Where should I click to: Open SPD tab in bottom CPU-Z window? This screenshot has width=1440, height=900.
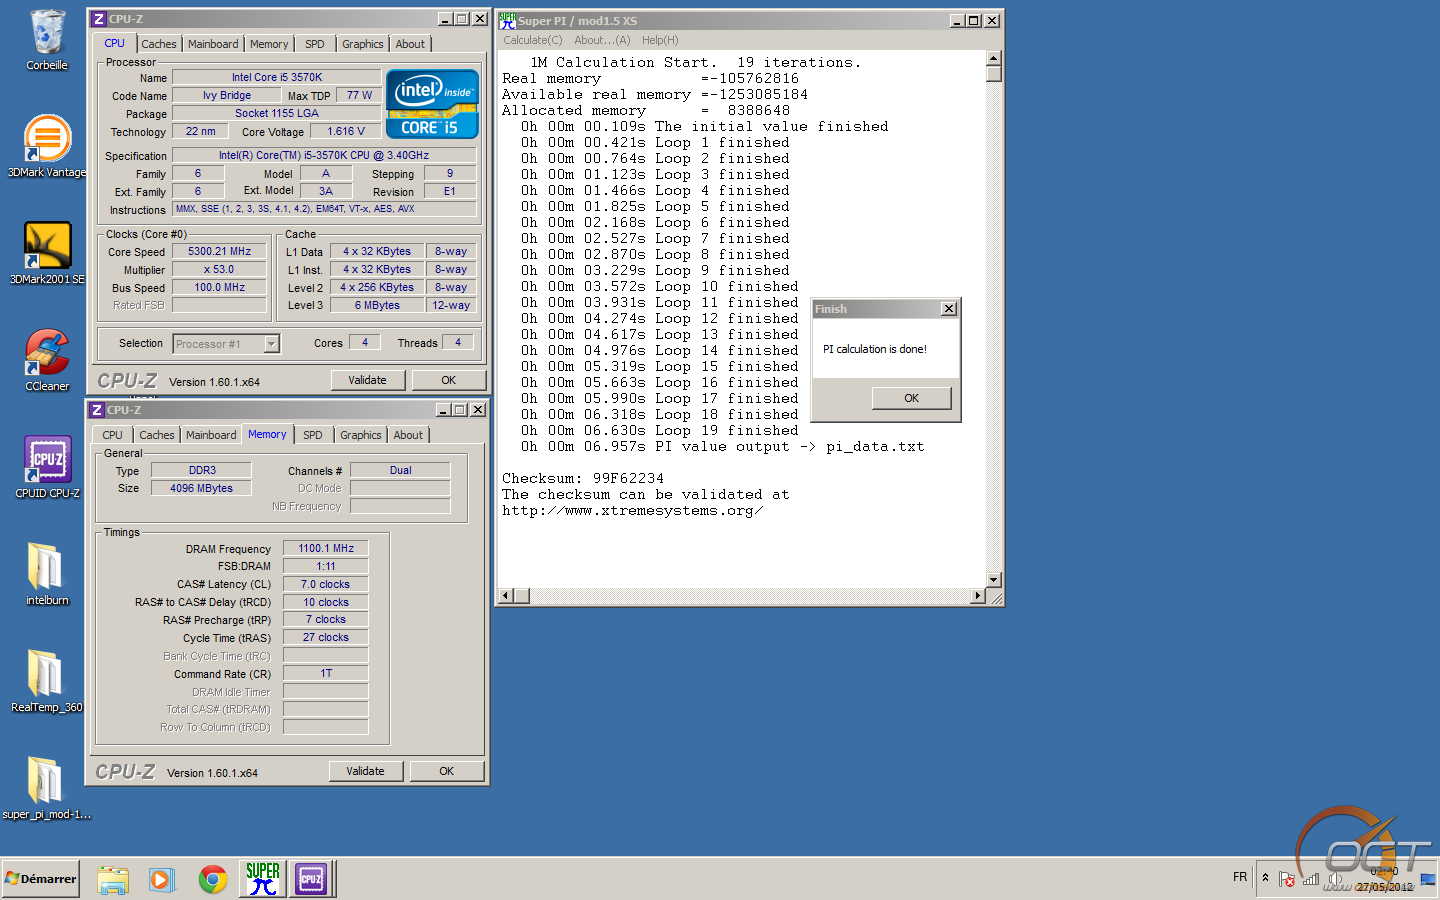pos(313,435)
